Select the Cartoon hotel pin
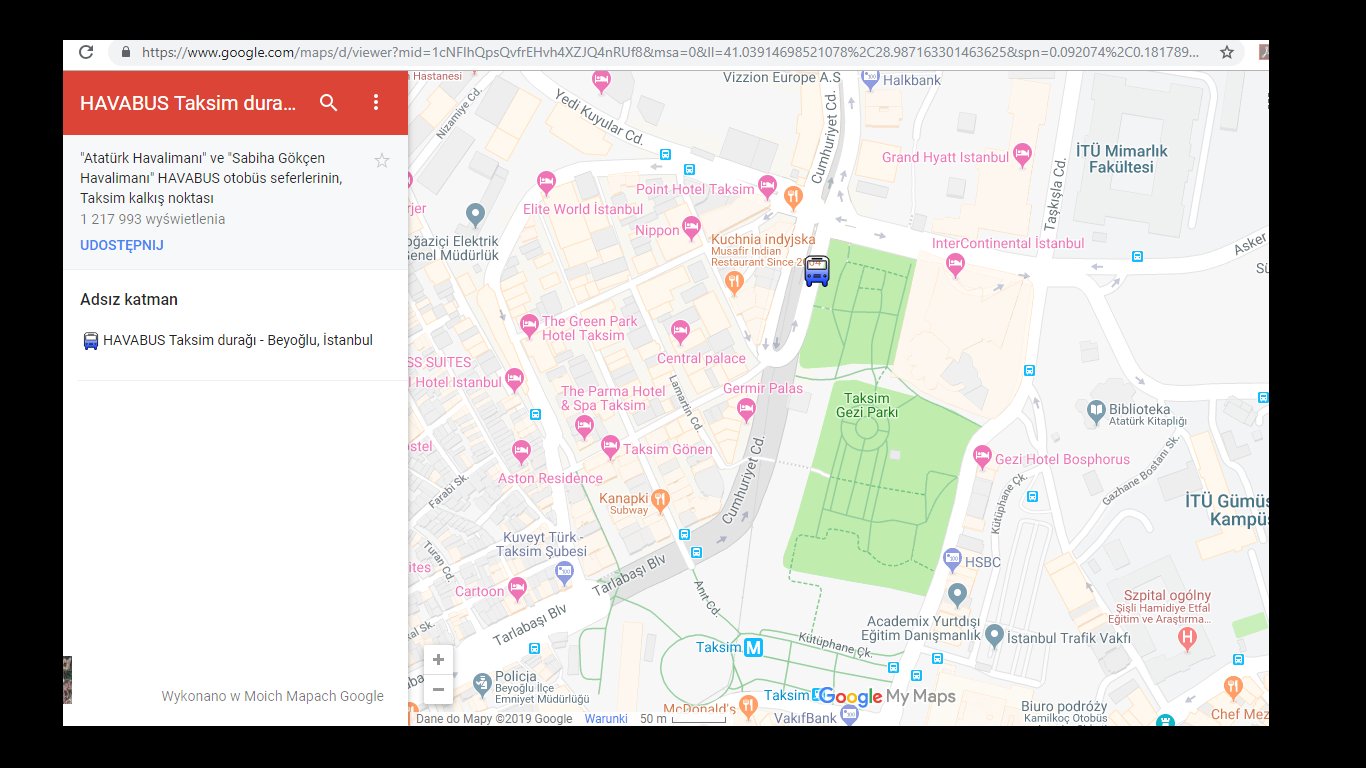The width and height of the screenshot is (1366, 768). click(x=517, y=590)
